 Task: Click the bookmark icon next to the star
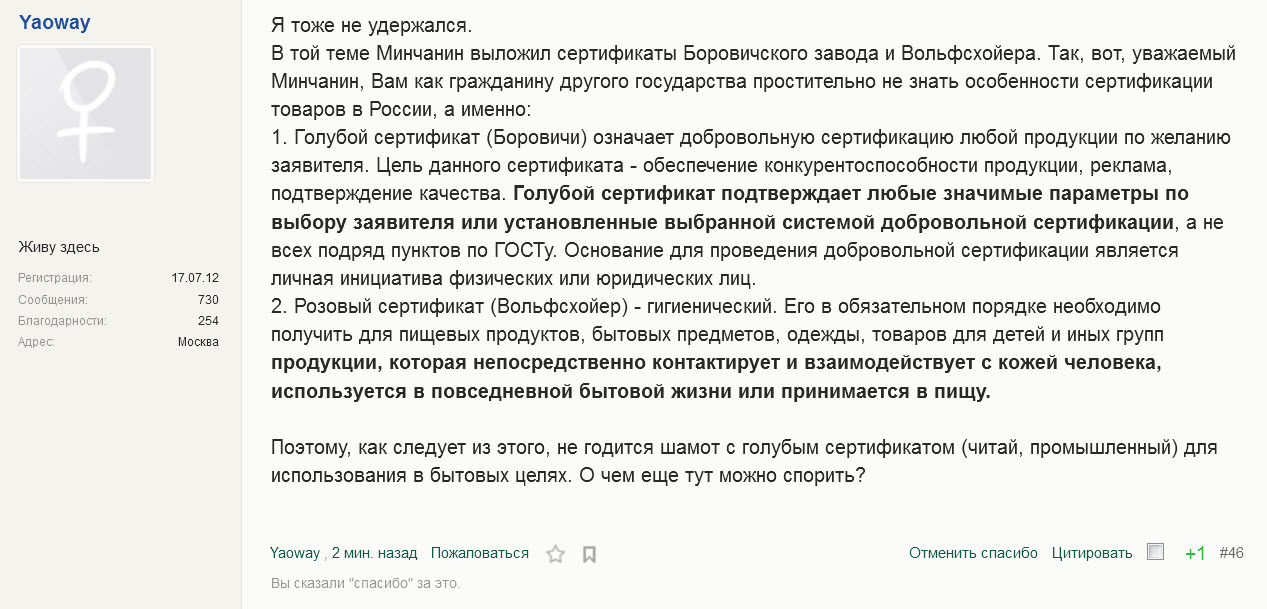pos(589,554)
